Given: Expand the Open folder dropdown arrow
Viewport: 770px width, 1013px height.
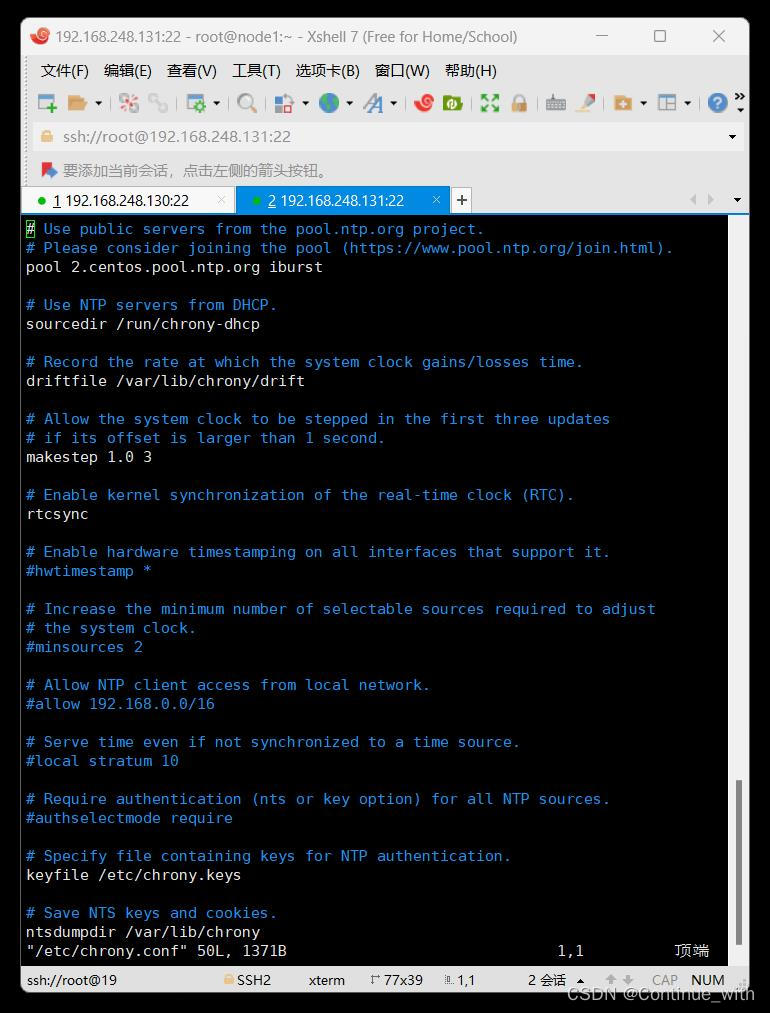Looking at the screenshot, I should (x=98, y=103).
